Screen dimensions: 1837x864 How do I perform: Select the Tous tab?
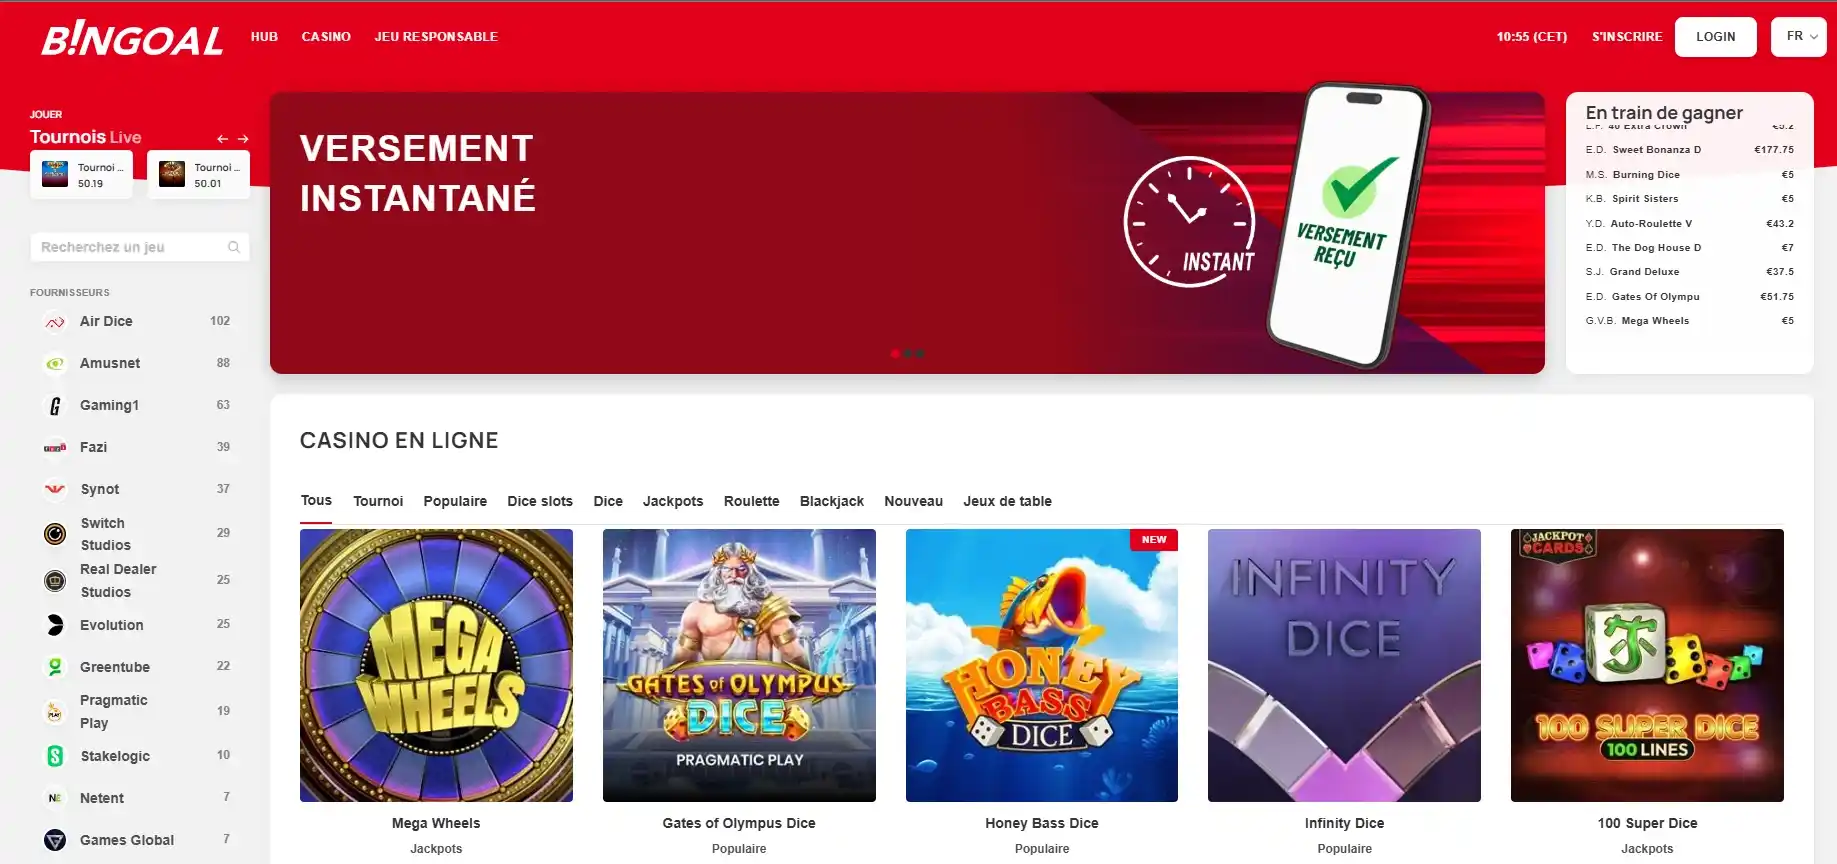pyautogui.click(x=316, y=501)
